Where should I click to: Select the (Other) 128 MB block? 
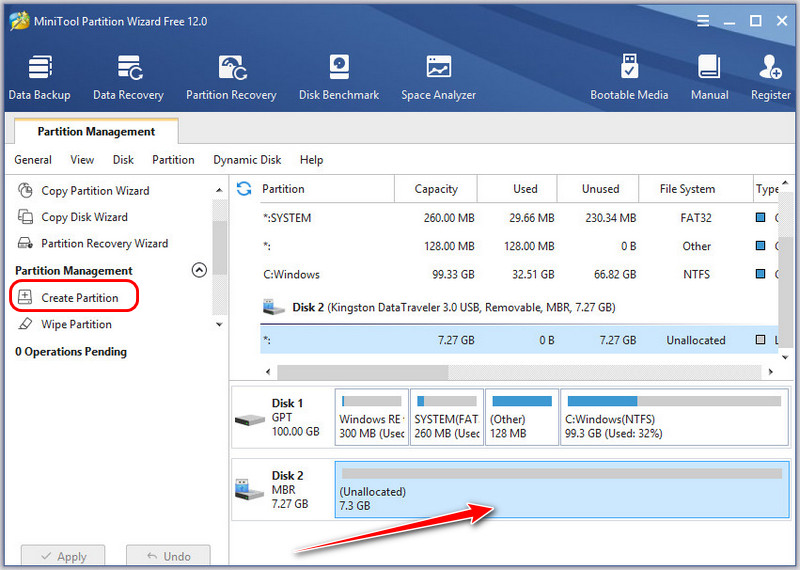521,417
